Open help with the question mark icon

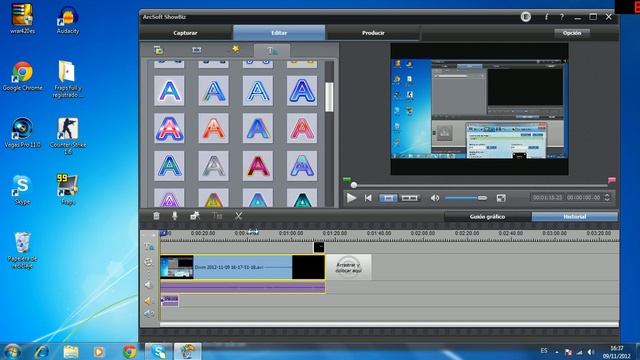[x=562, y=17]
